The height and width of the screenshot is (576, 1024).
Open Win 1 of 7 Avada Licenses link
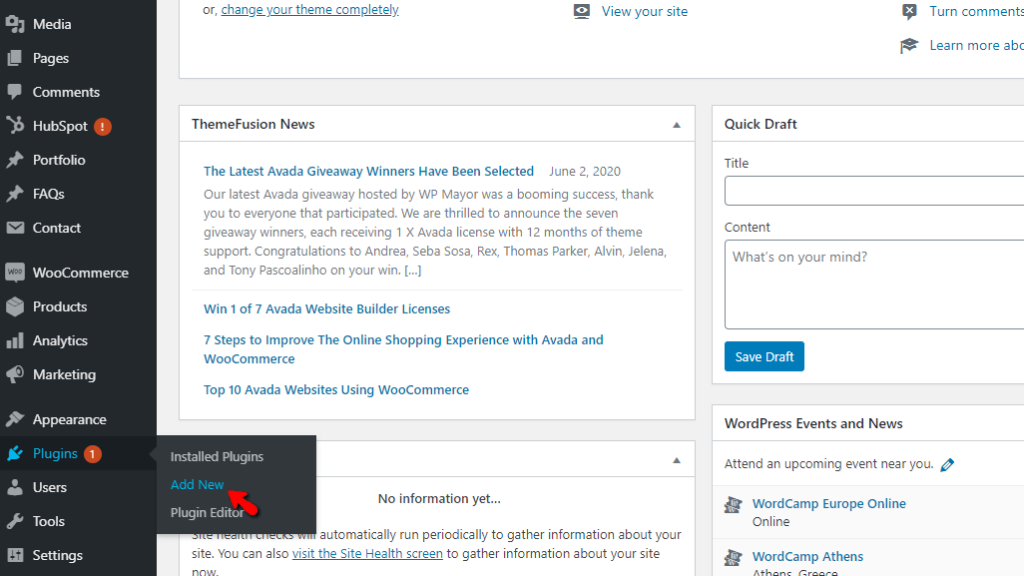click(327, 309)
